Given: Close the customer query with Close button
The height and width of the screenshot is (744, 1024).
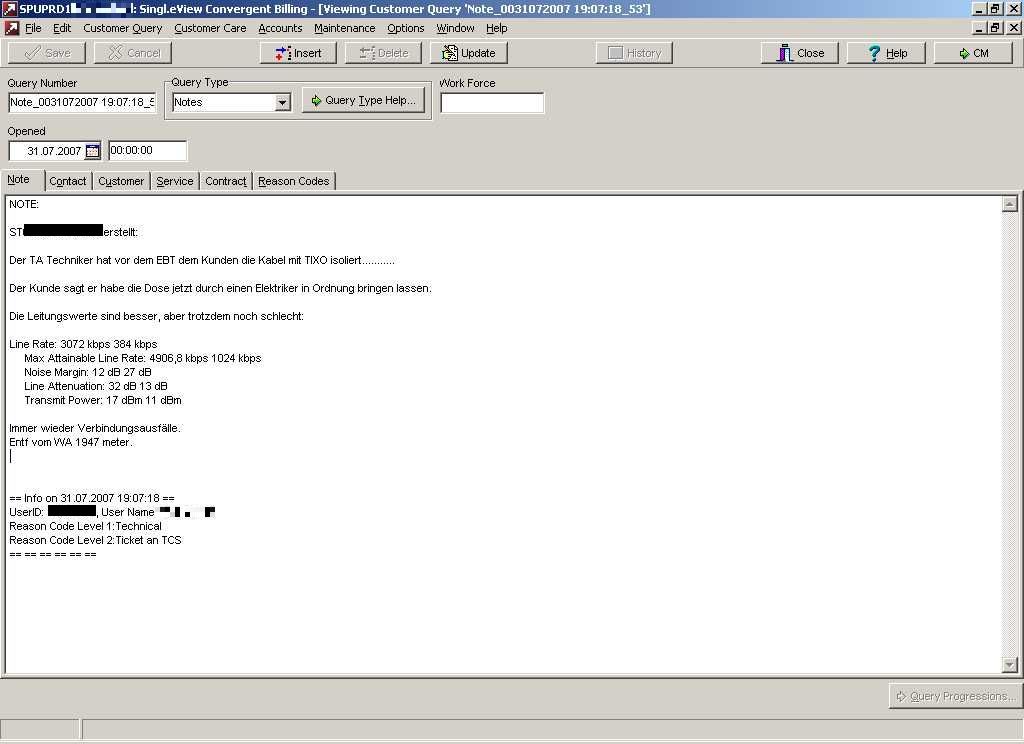Looking at the screenshot, I should 800,53.
